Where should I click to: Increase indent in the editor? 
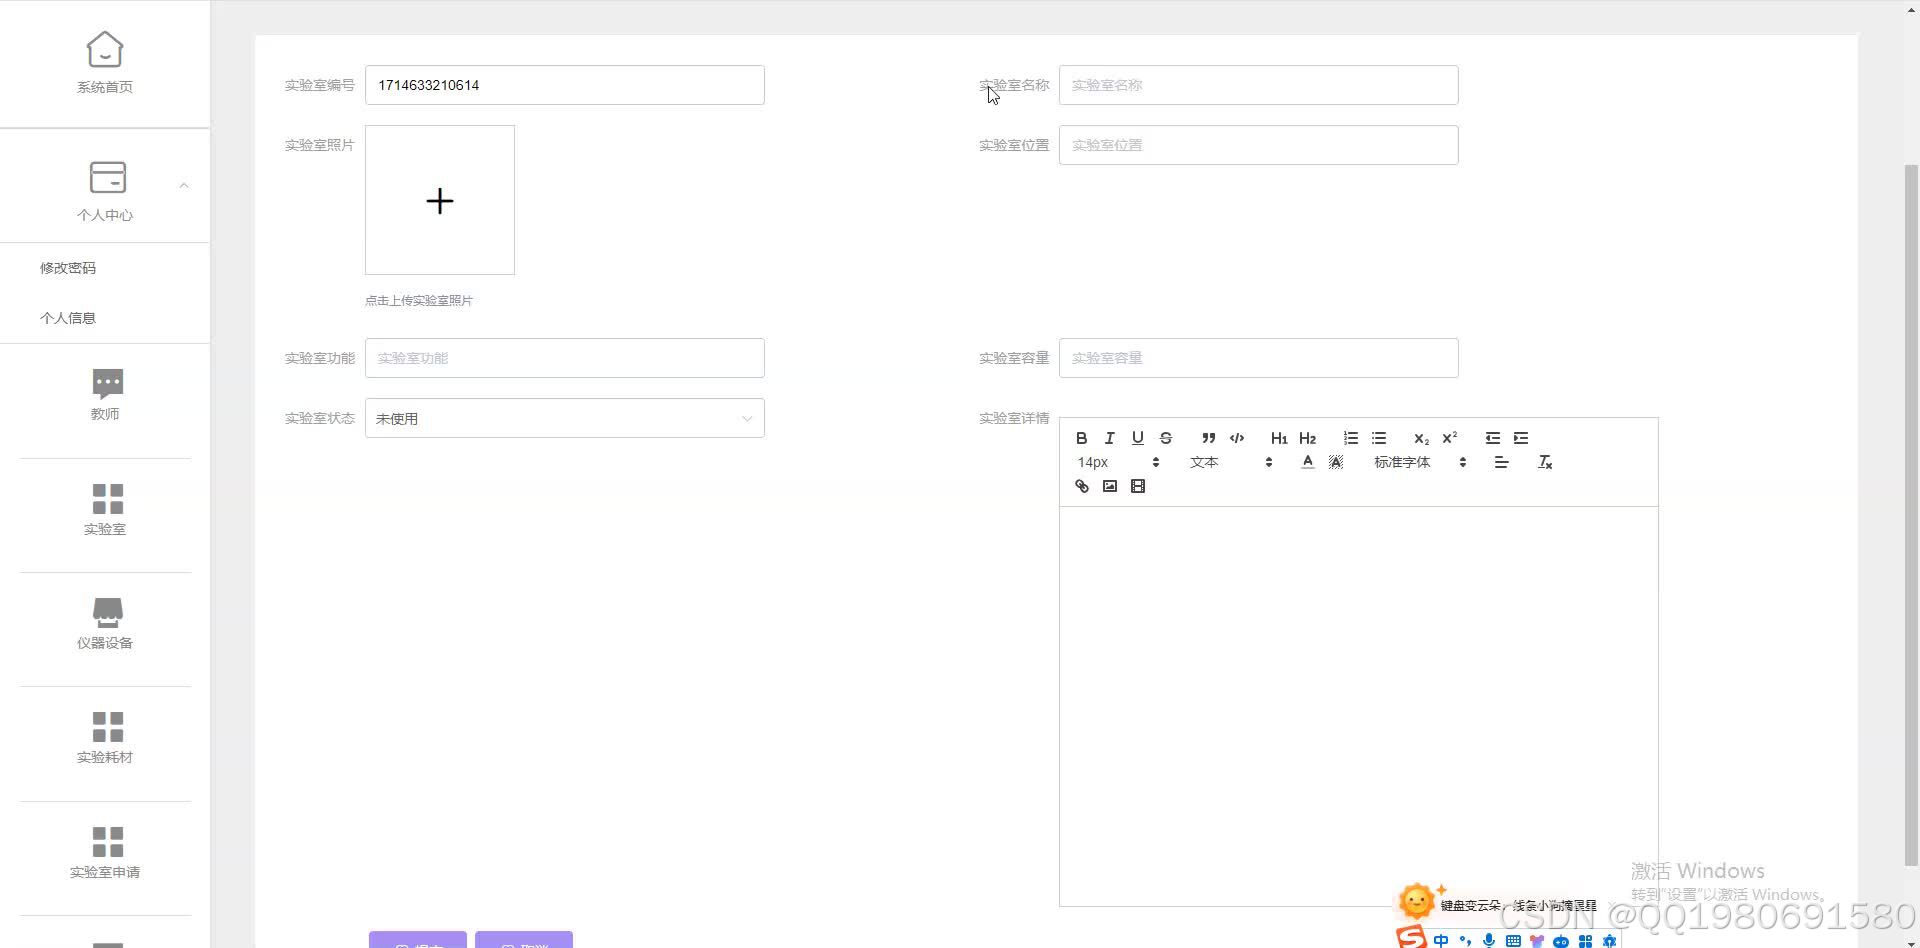[1521, 438]
